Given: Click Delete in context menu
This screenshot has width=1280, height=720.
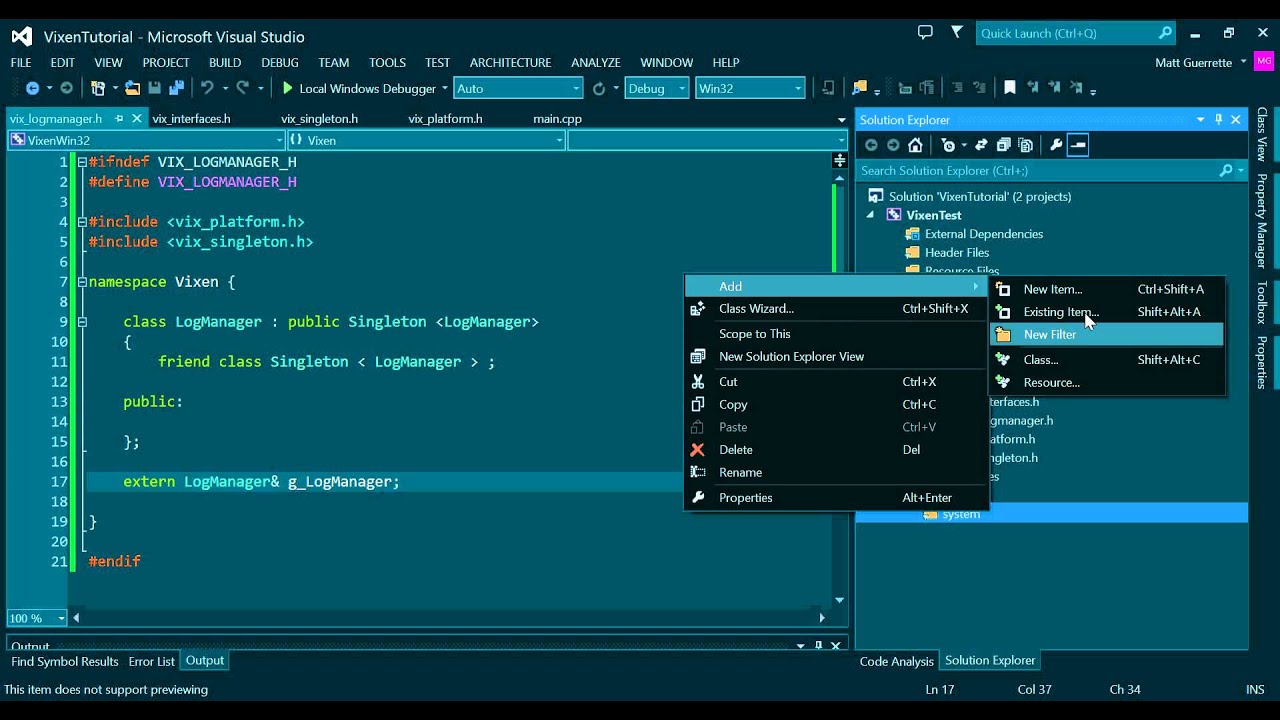Looking at the screenshot, I should (836, 450).
